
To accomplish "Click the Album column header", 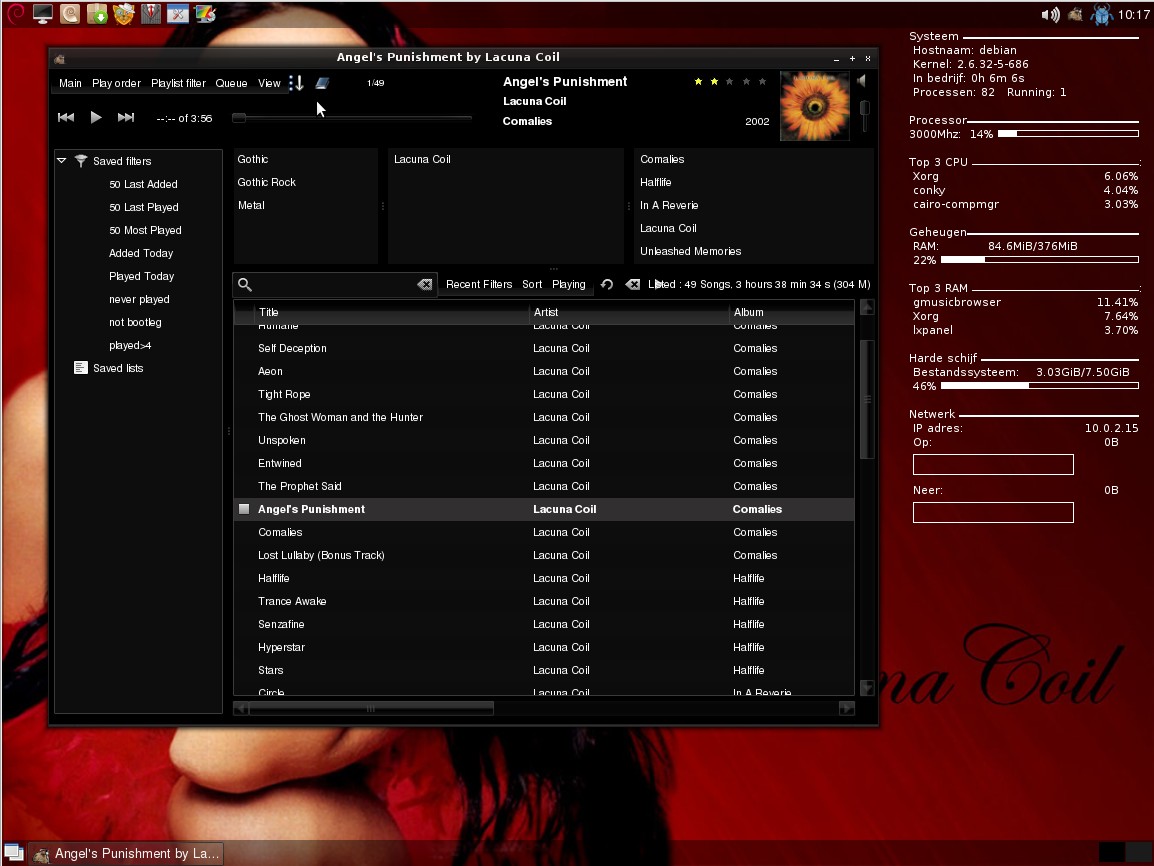I will click(792, 312).
